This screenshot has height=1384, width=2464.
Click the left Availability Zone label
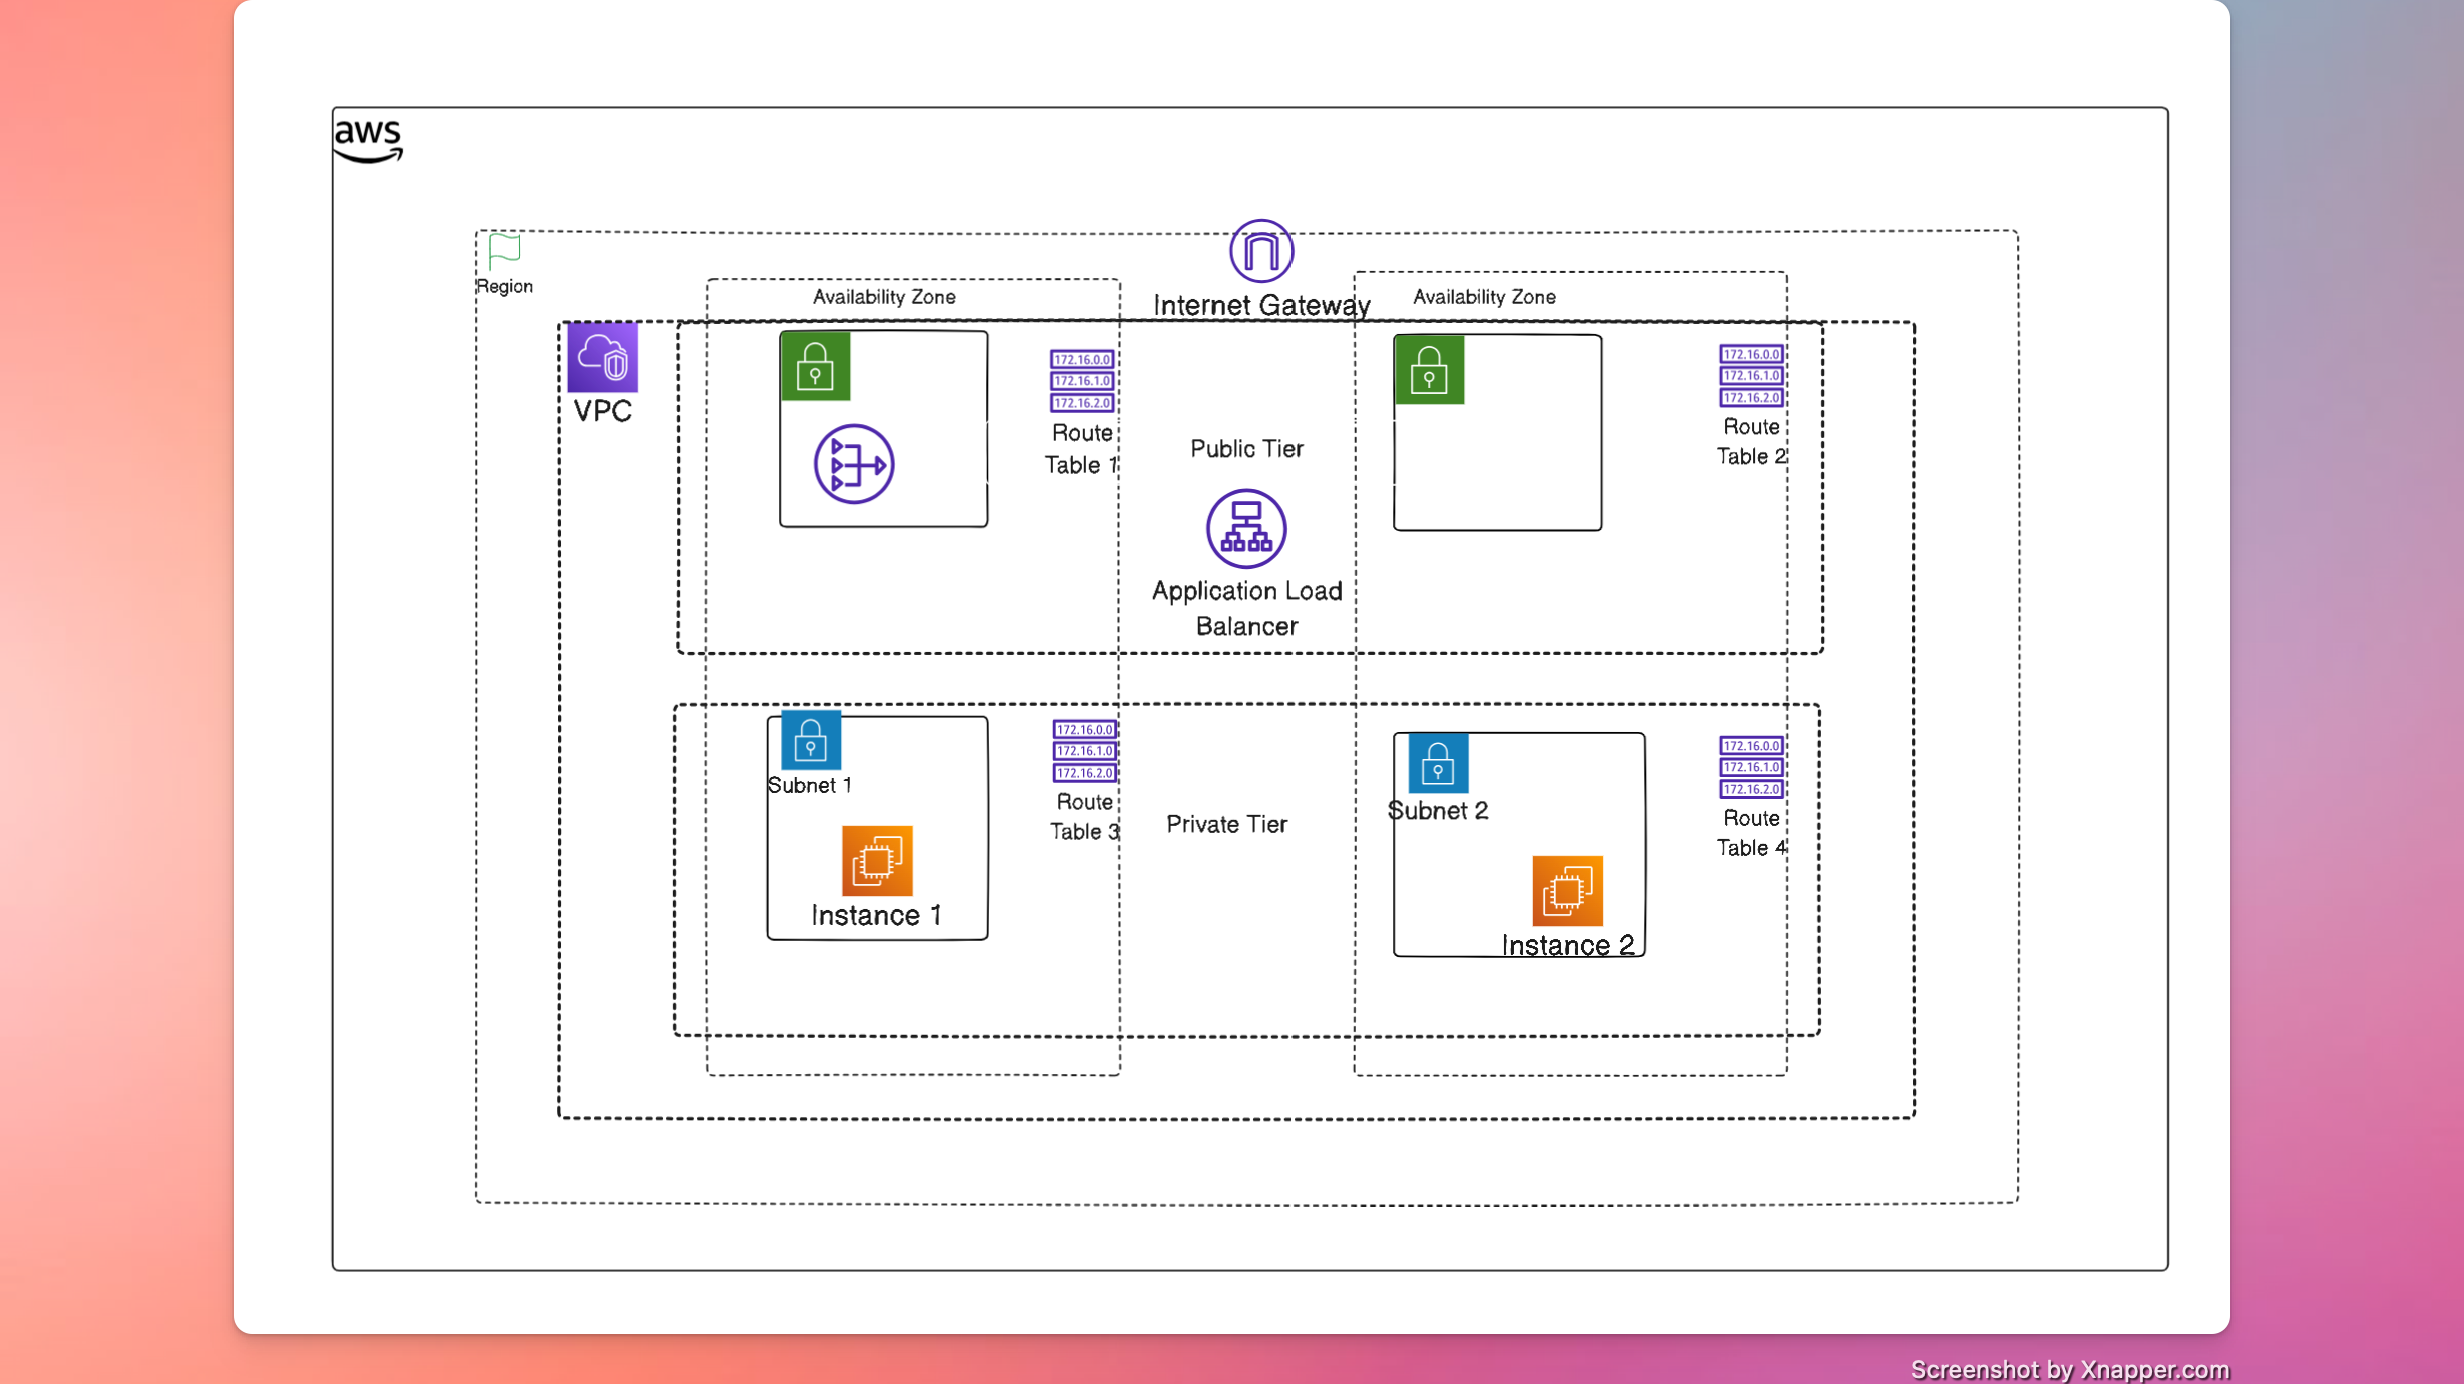(884, 297)
